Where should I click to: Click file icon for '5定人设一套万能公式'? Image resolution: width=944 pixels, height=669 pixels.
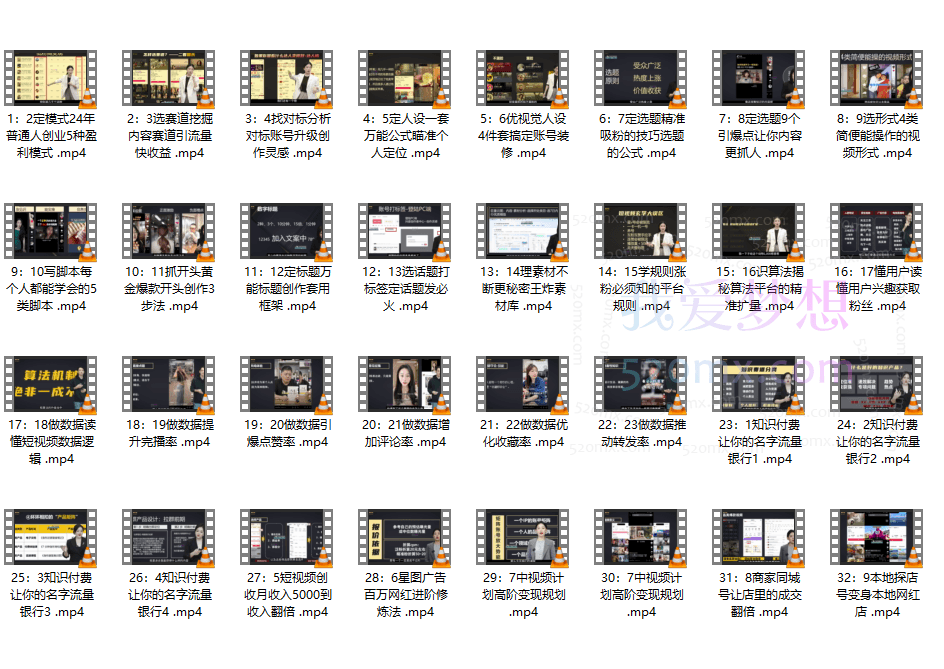pos(405,79)
